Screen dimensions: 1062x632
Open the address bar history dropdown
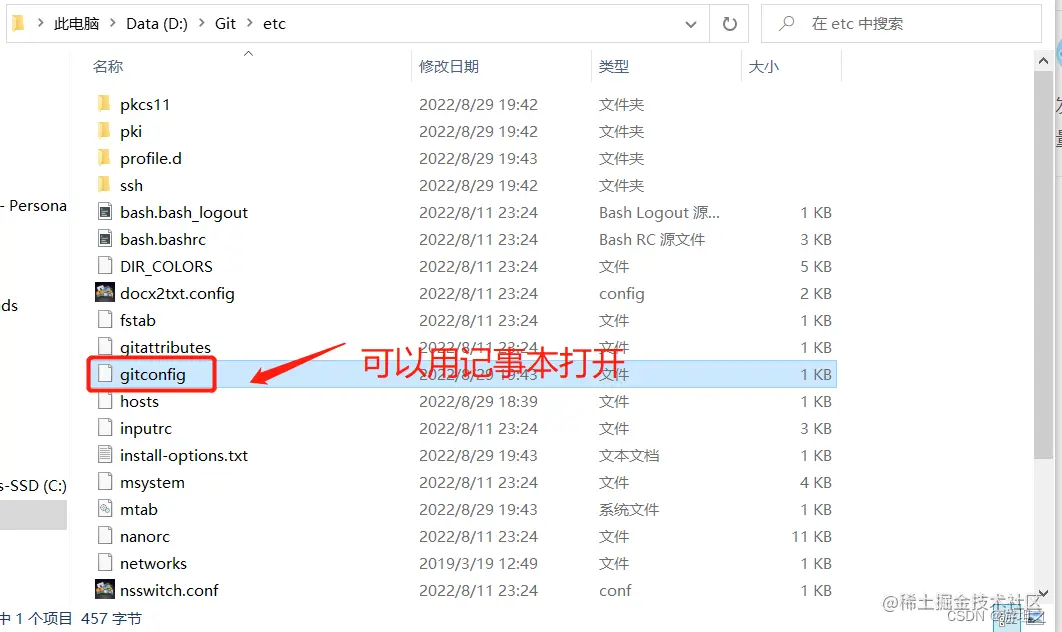coord(691,24)
